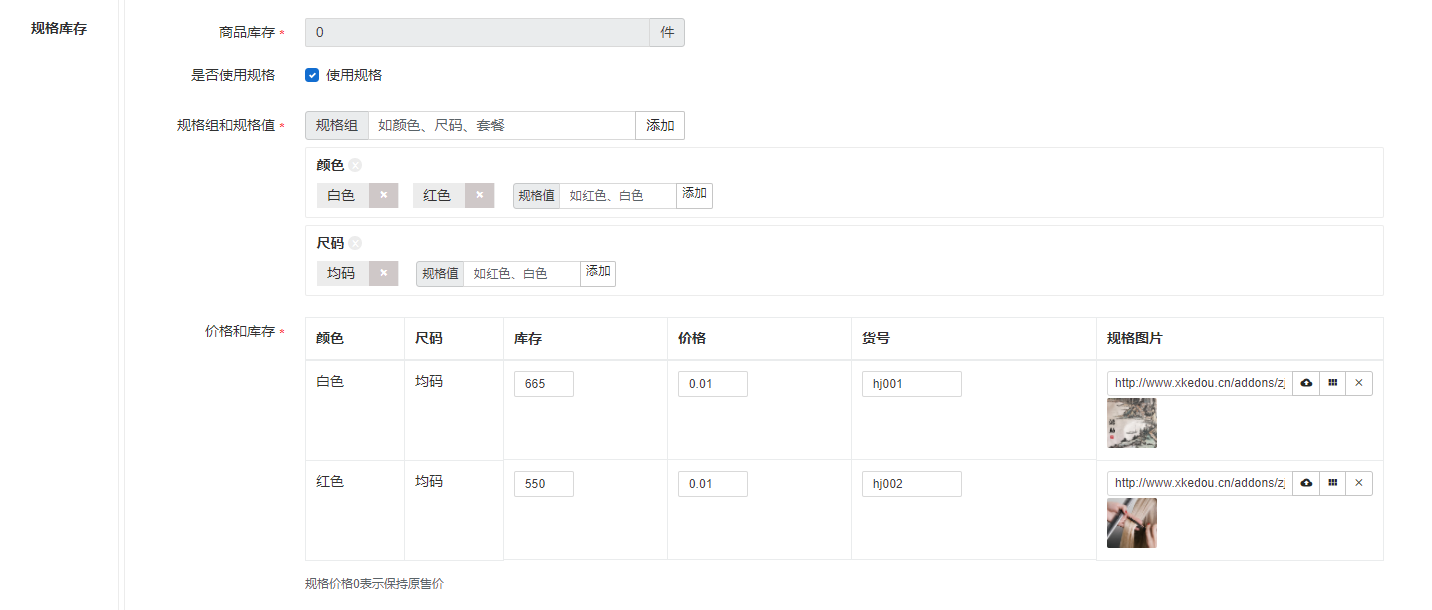Delete the 白色 spec value tag

(383, 196)
